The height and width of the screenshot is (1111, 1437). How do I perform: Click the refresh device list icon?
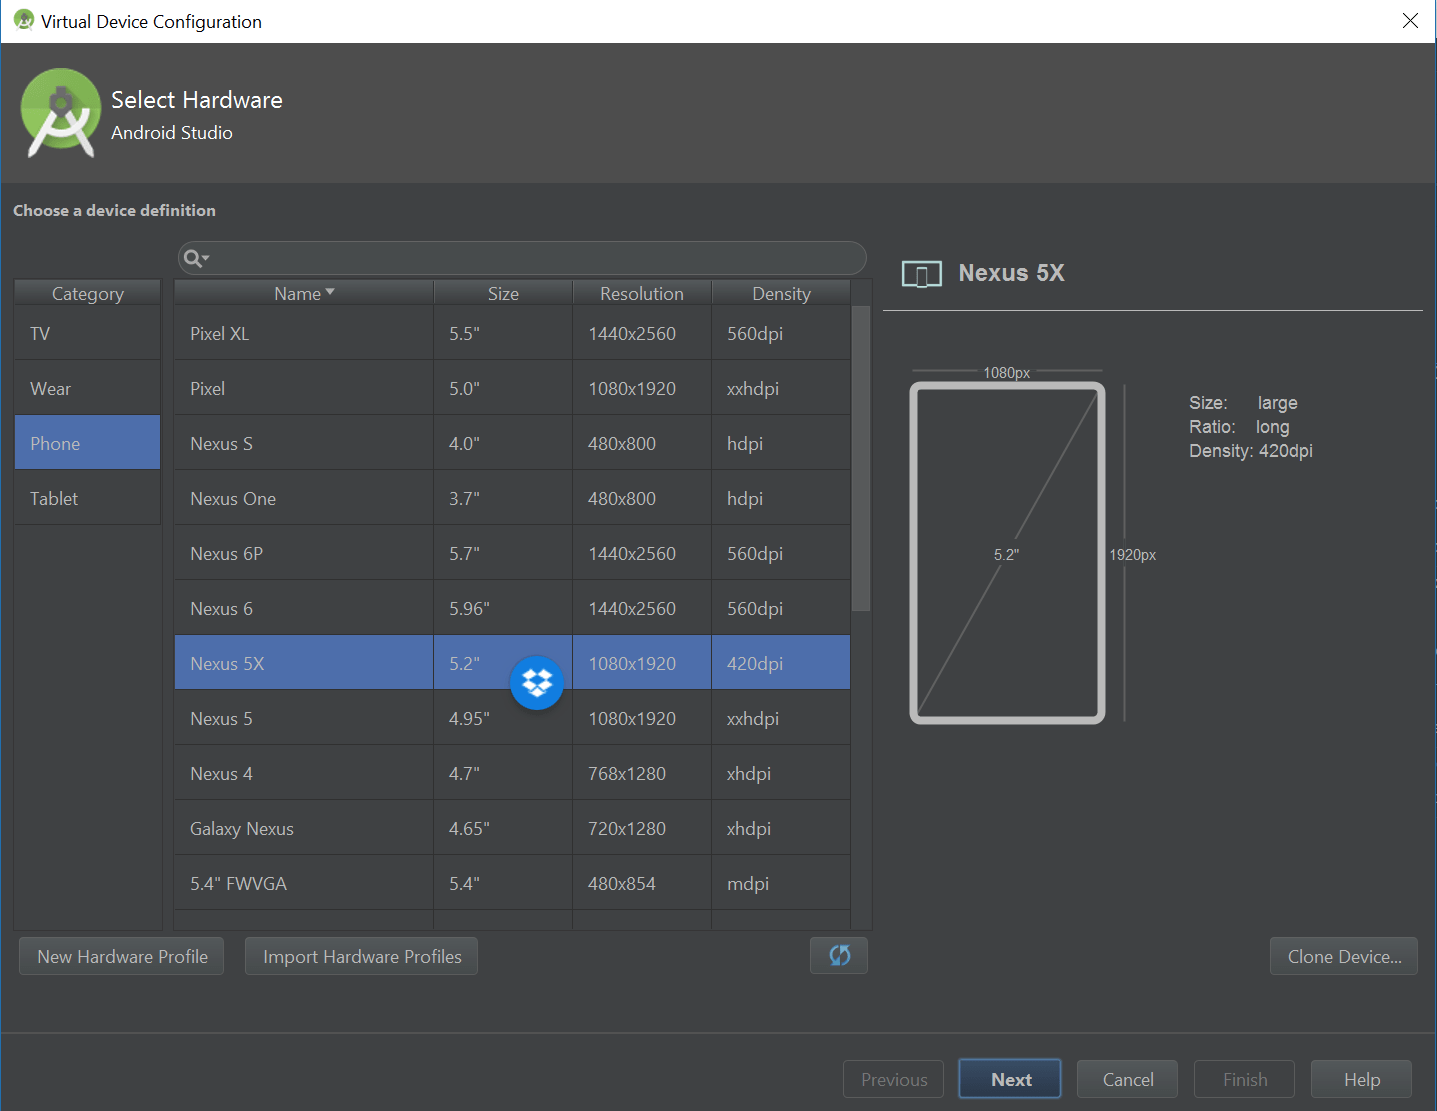[838, 955]
